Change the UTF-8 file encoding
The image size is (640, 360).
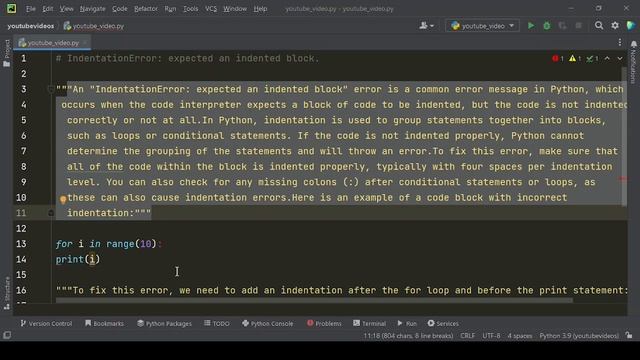pyautogui.click(x=491, y=336)
